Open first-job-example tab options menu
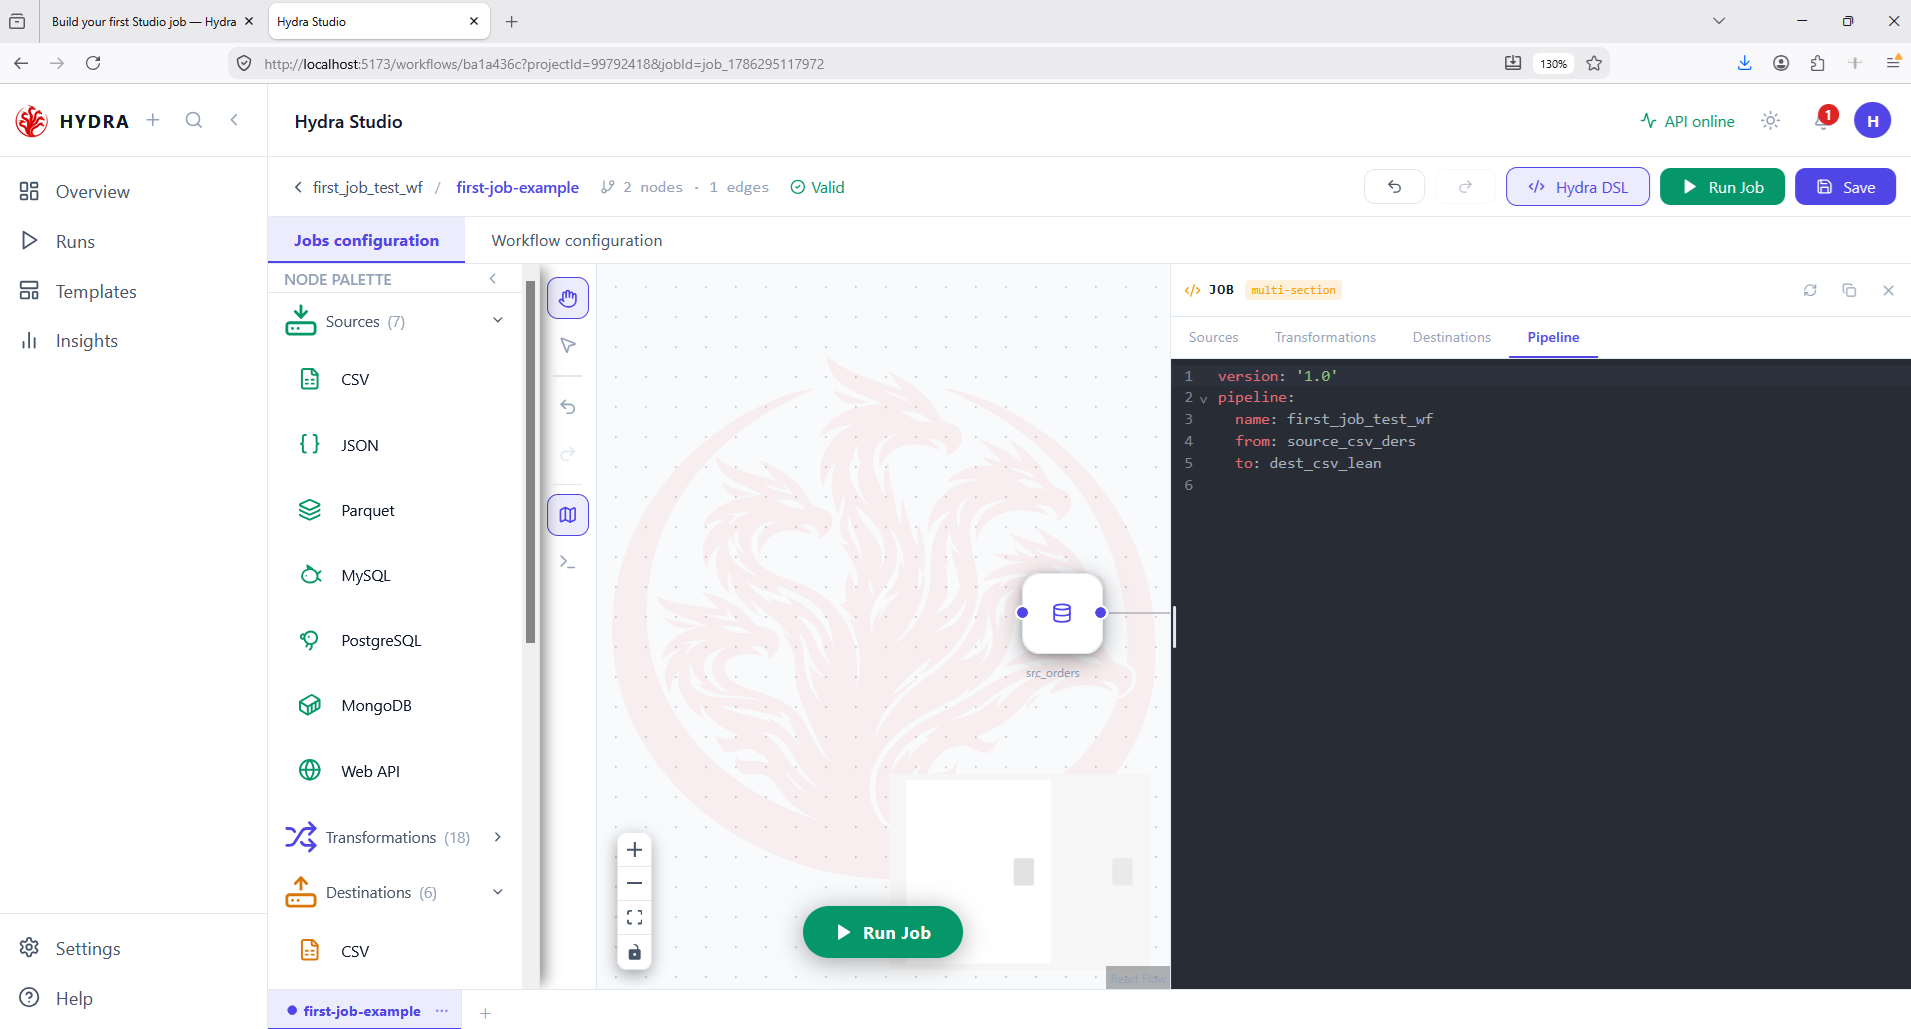The image size is (1911, 1029). point(442,1011)
